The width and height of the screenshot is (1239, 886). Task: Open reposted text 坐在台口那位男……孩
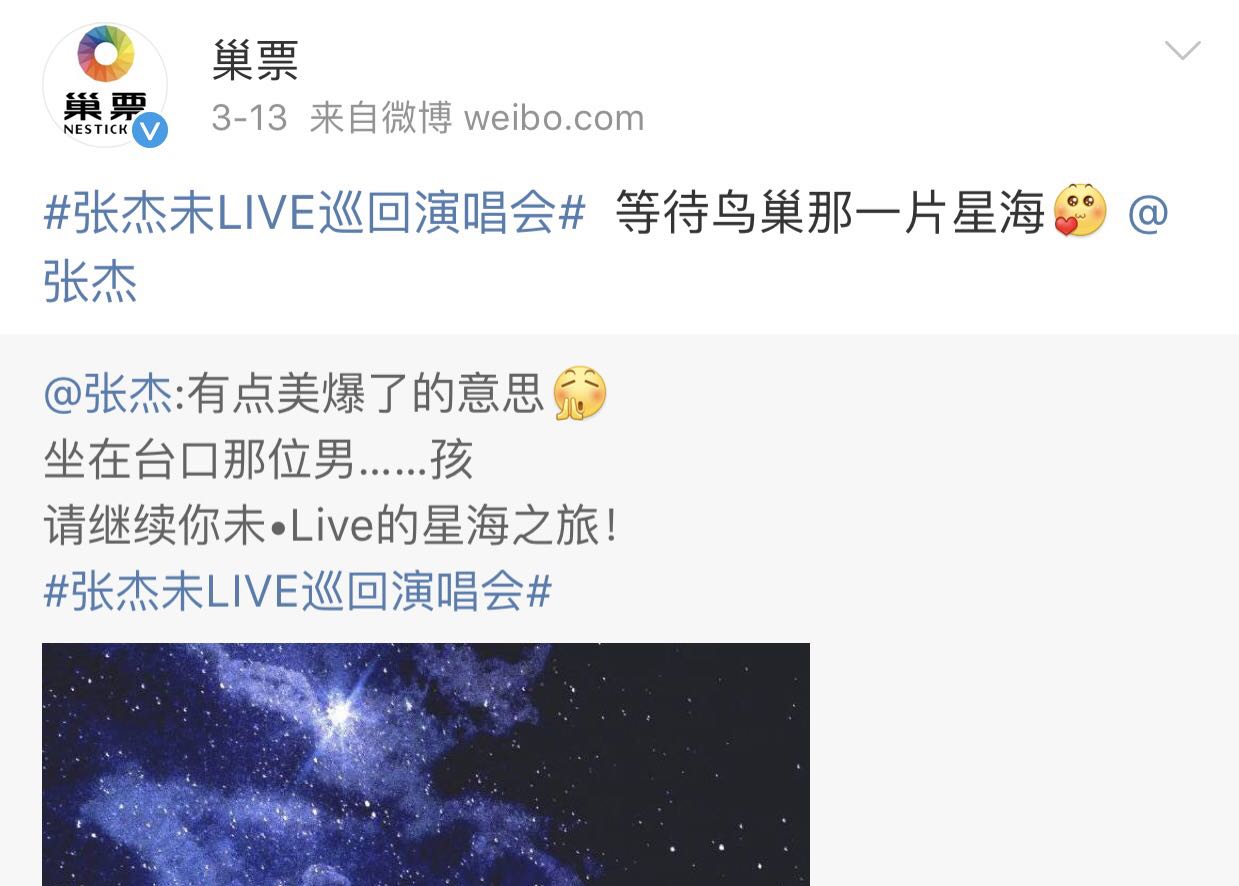coord(258,460)
